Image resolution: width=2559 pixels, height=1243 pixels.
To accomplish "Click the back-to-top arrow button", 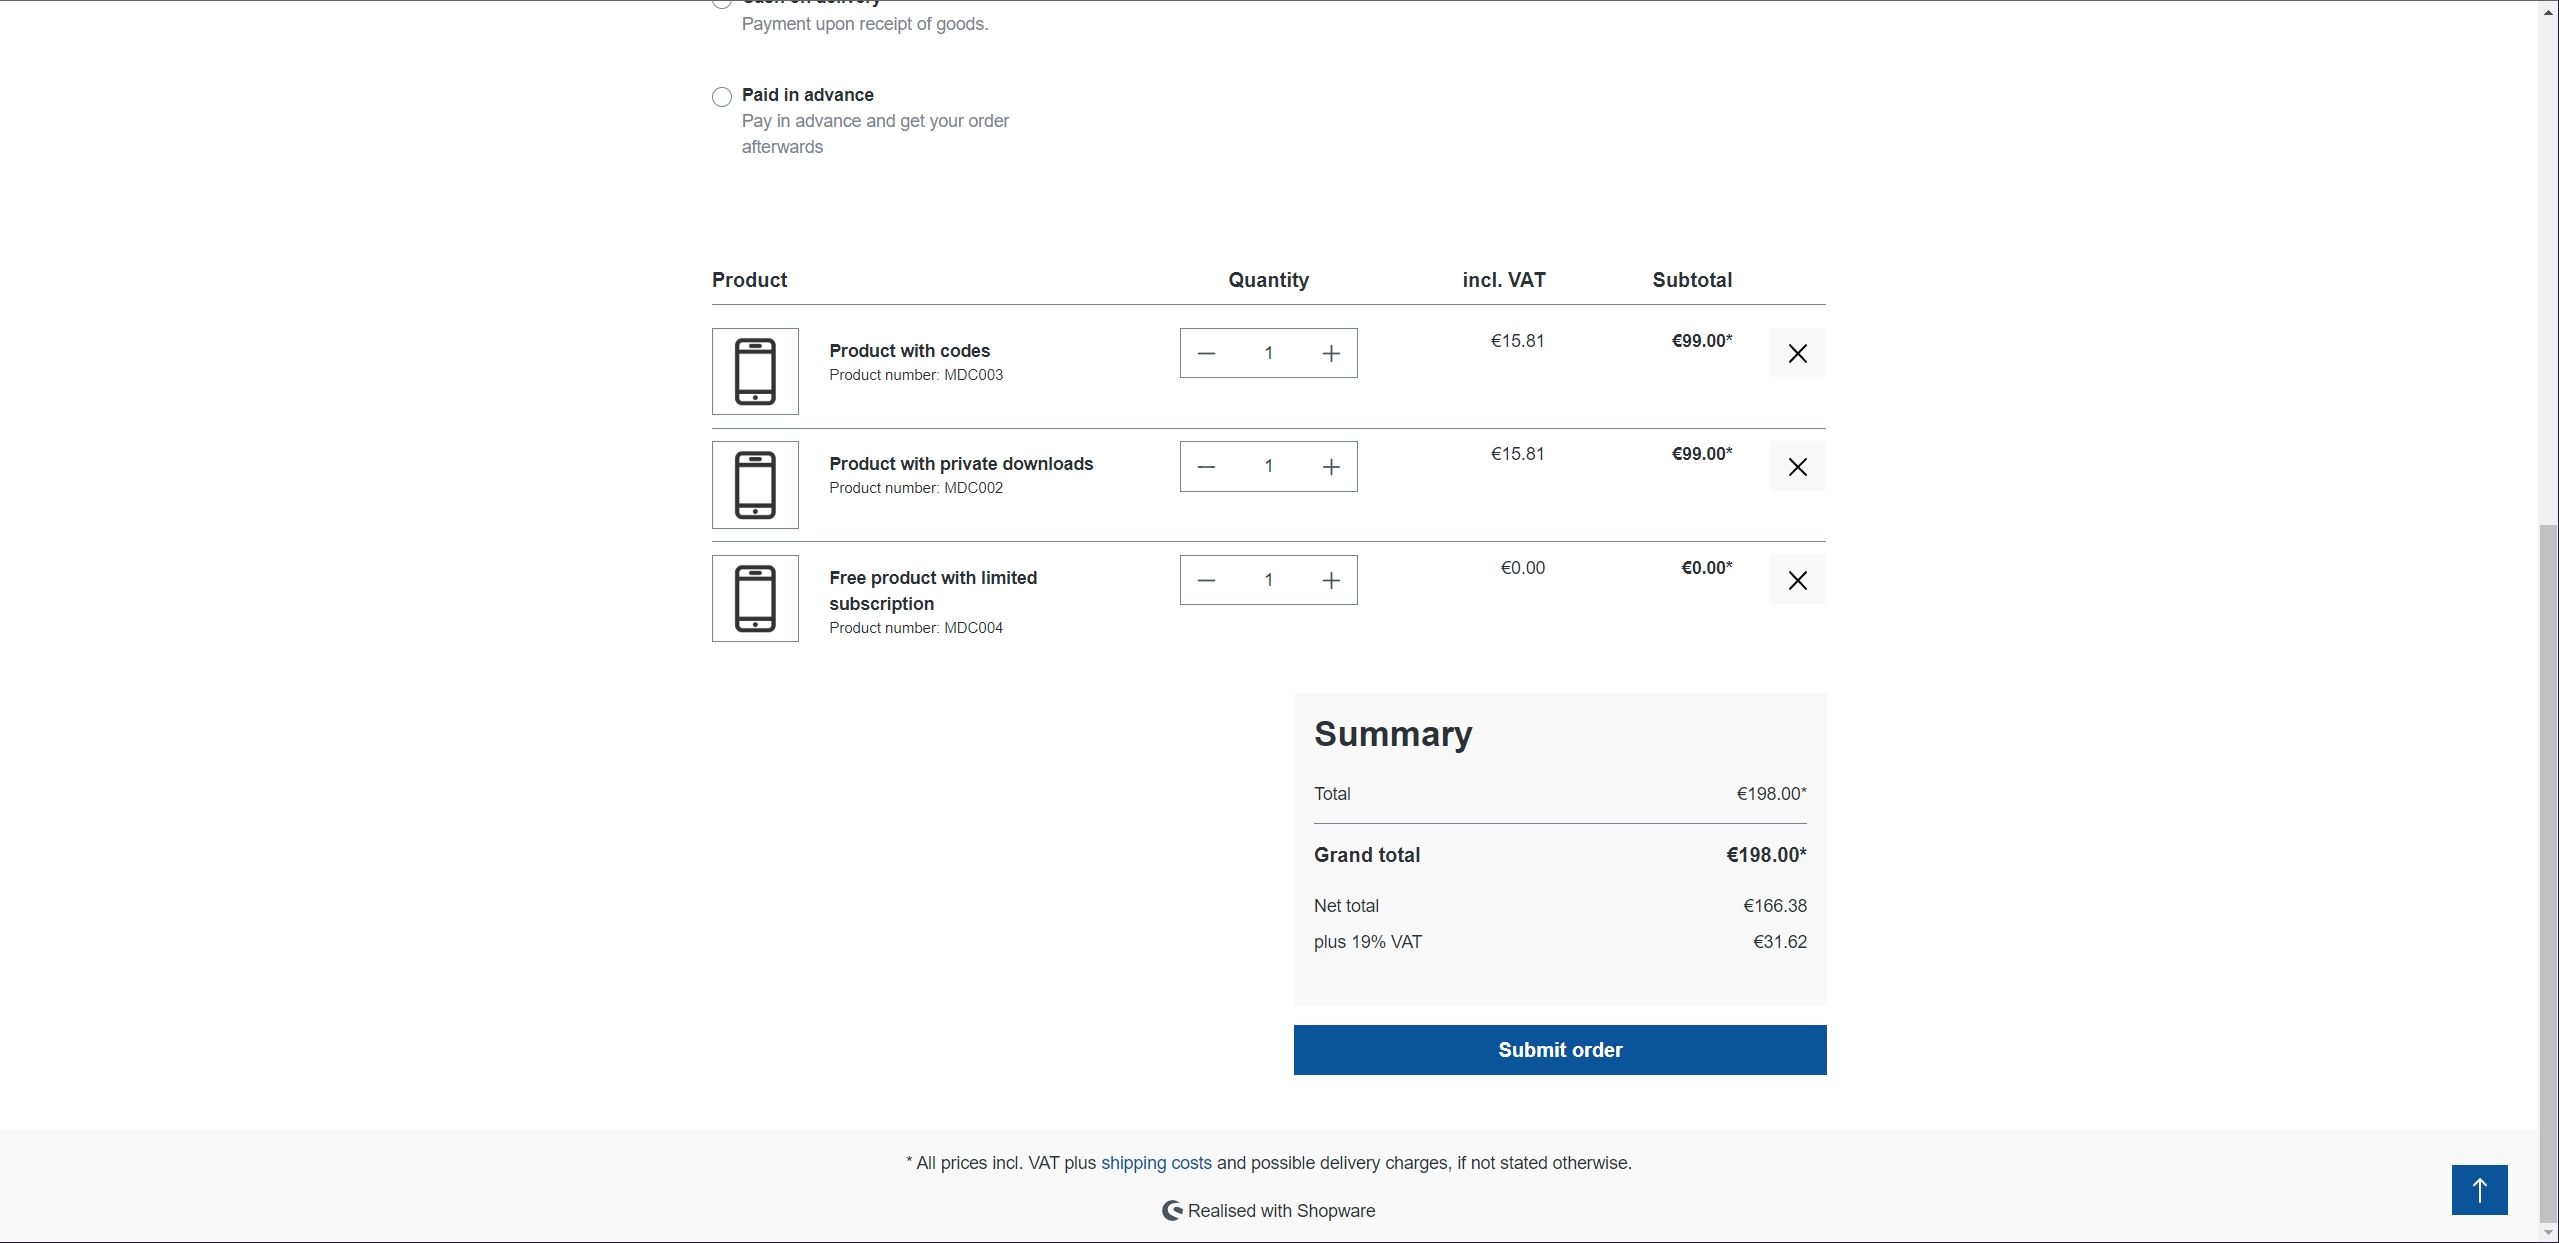I will pyautogui.click(x=2479, y=1190).
